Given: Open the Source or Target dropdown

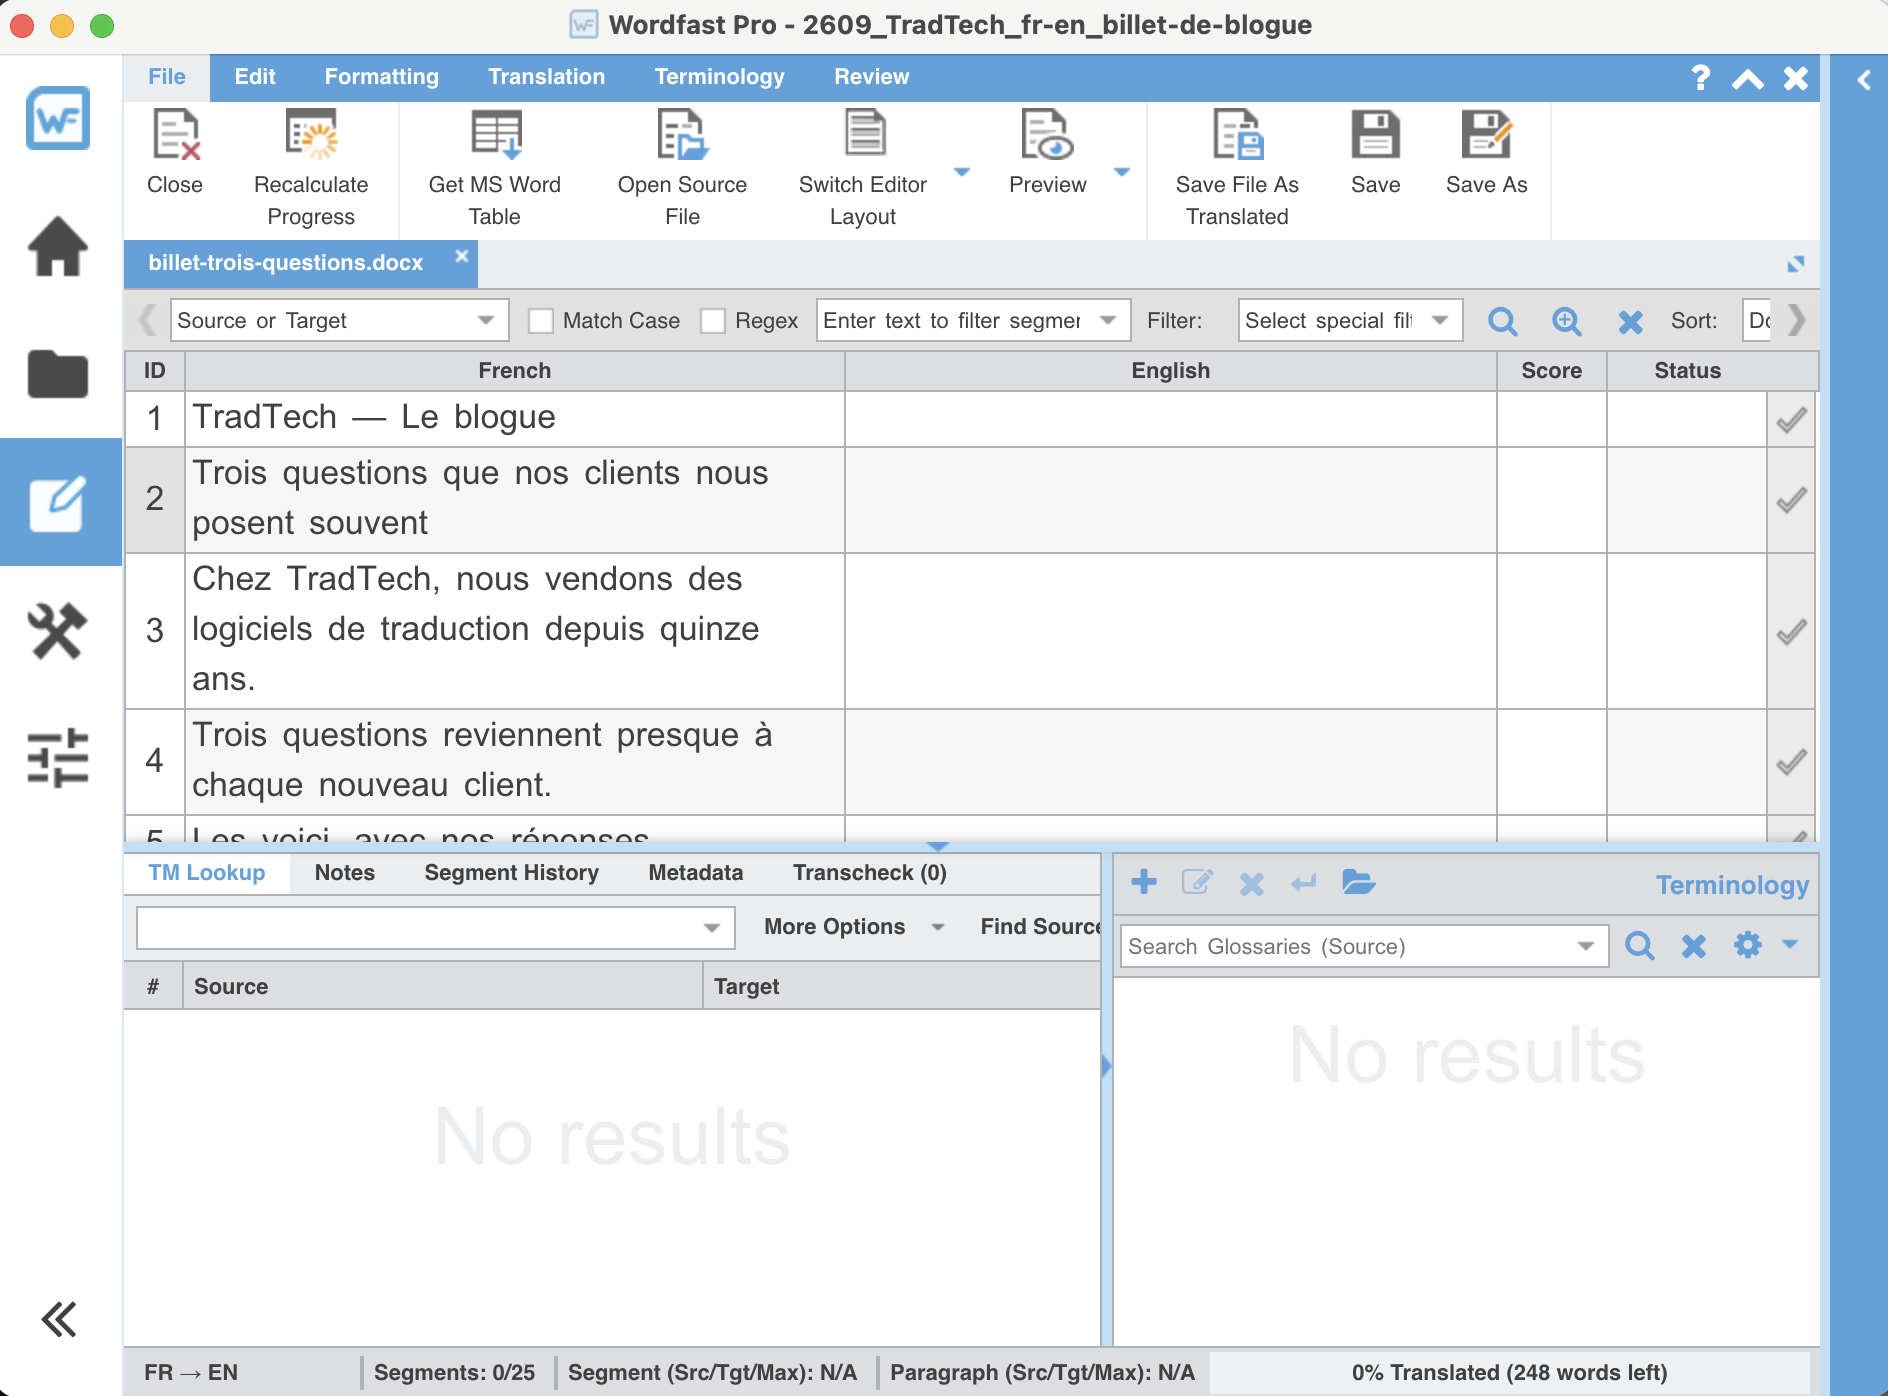Looking at the screenshot, I should 340,321.
